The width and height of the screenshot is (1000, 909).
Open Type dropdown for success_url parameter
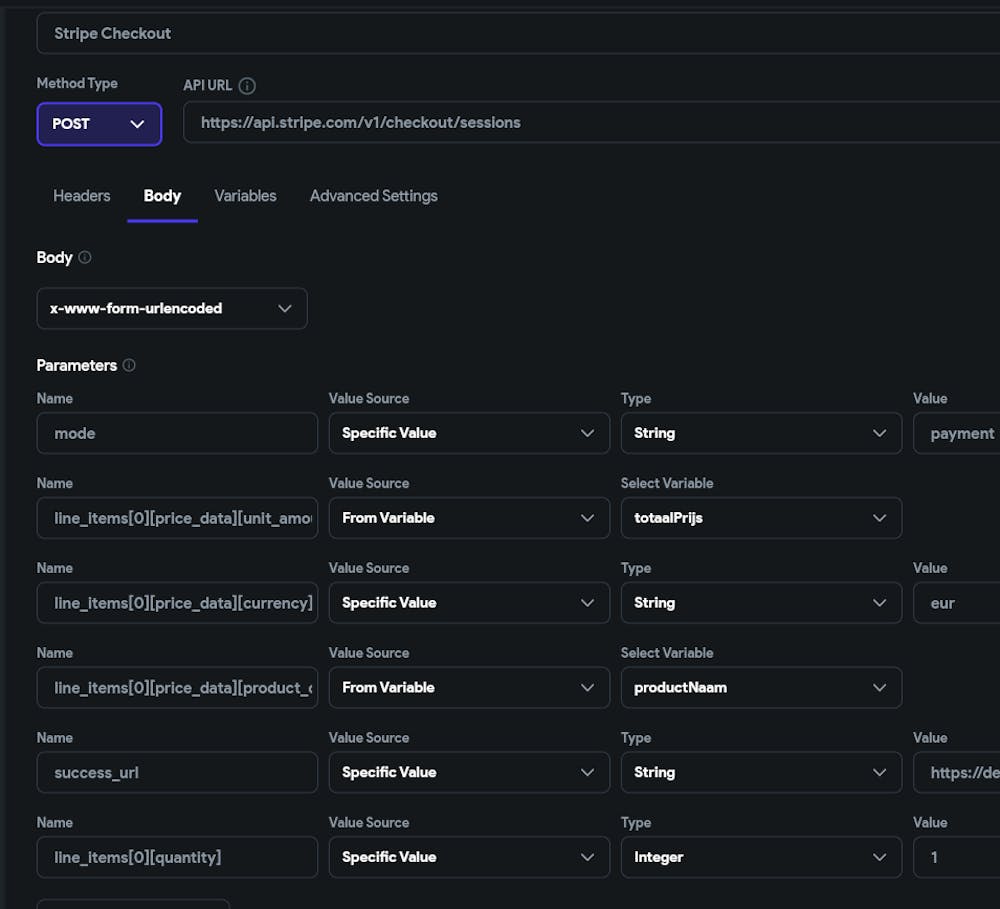click(x=761, y=772)
